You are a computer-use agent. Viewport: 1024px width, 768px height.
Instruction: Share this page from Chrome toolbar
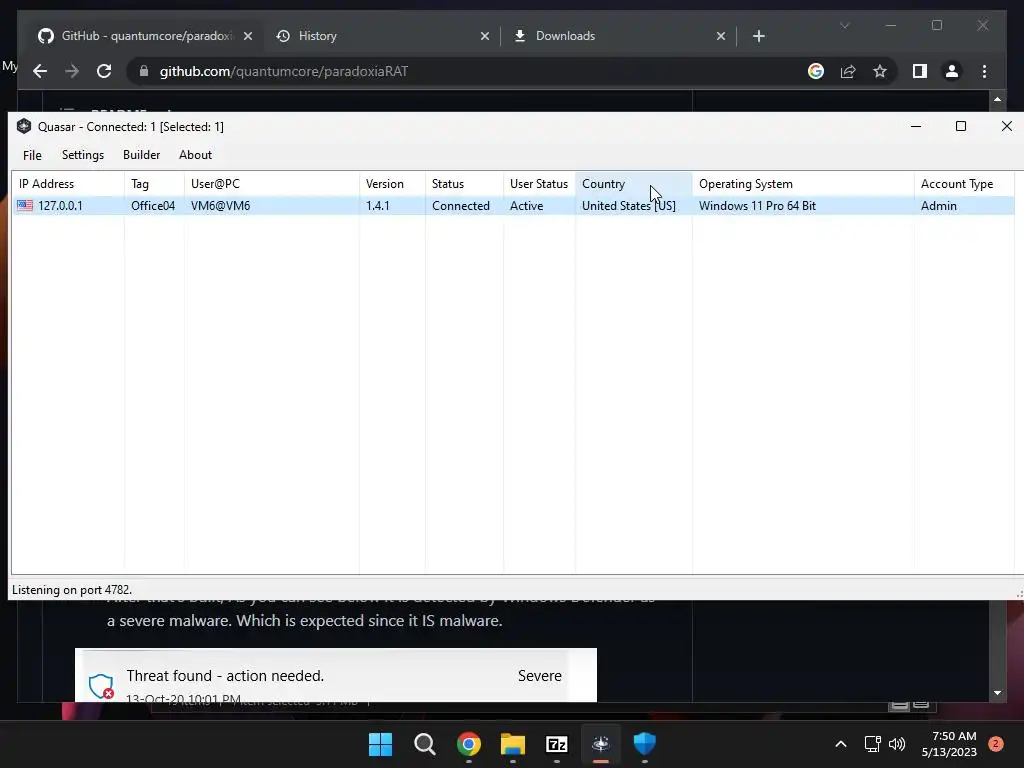point(848,71)
